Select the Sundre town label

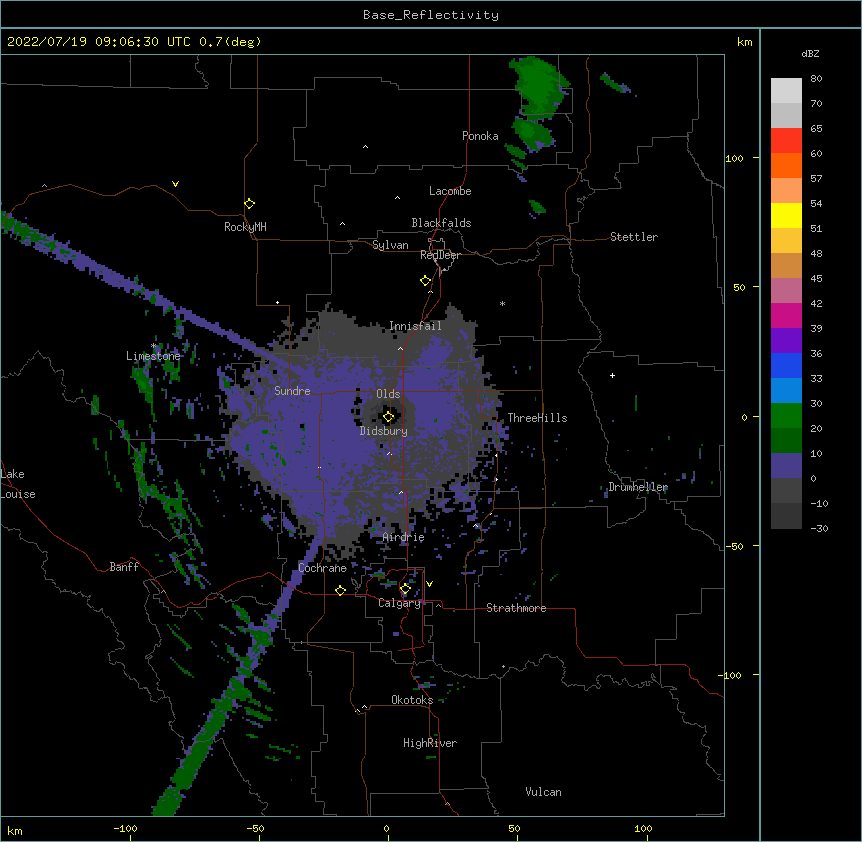[292, 391]
